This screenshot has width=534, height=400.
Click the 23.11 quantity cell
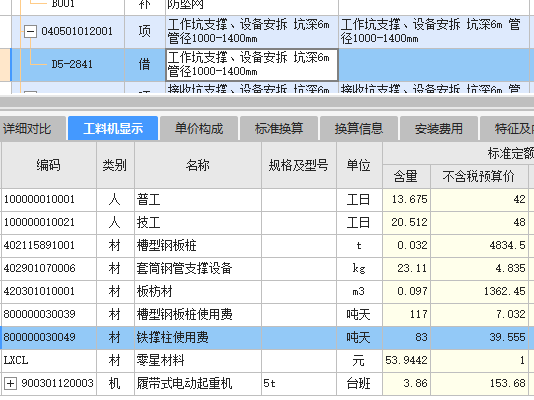[406, 269]
